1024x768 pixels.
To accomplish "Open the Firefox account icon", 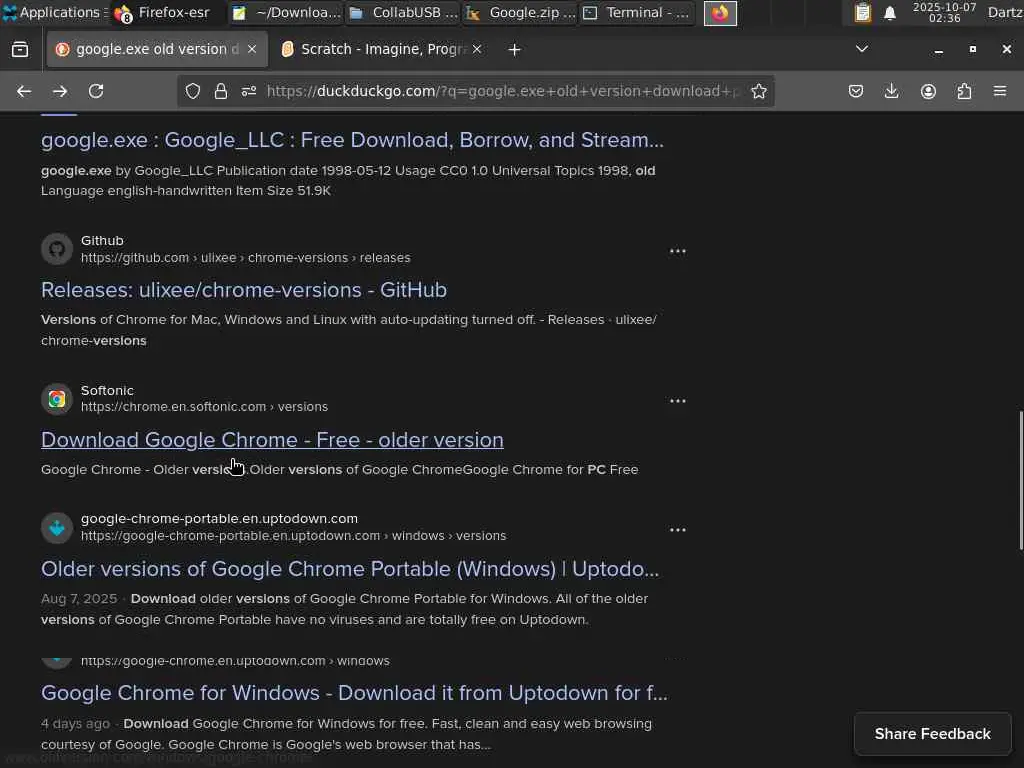I will tap(928, 91).
